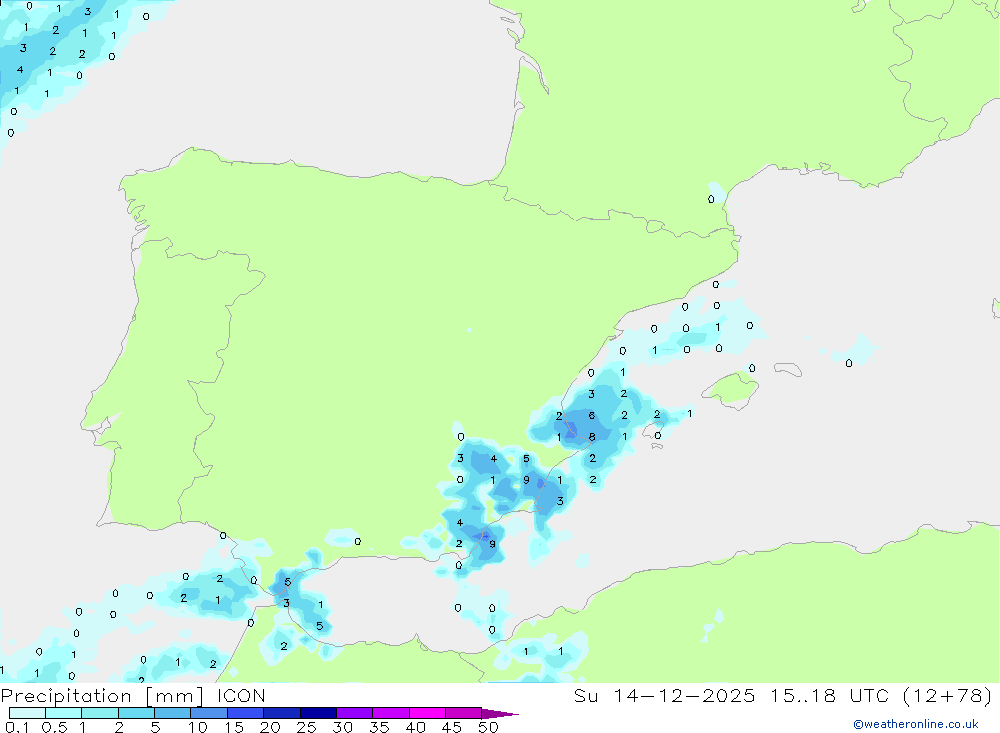Pick the 15–20 mm legend swatch

point(246,713)
